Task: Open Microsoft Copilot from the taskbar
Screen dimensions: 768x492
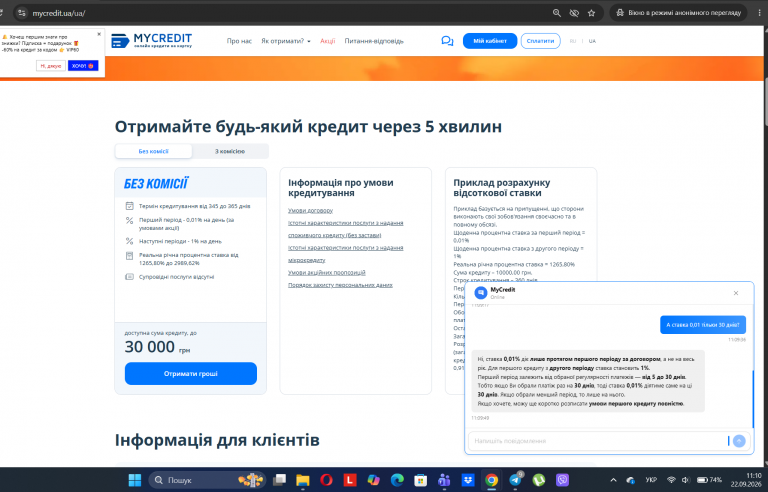Action: (x=373, y=480)
